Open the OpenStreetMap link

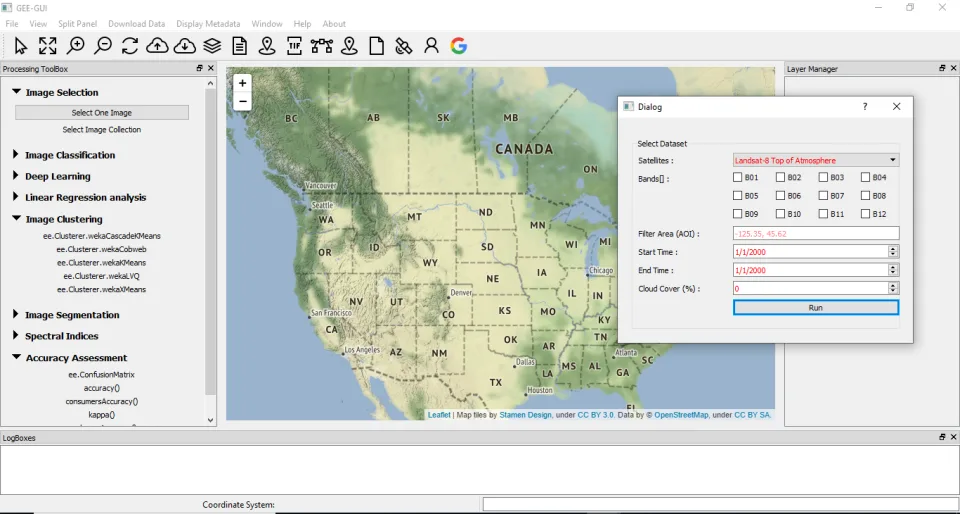681,415
